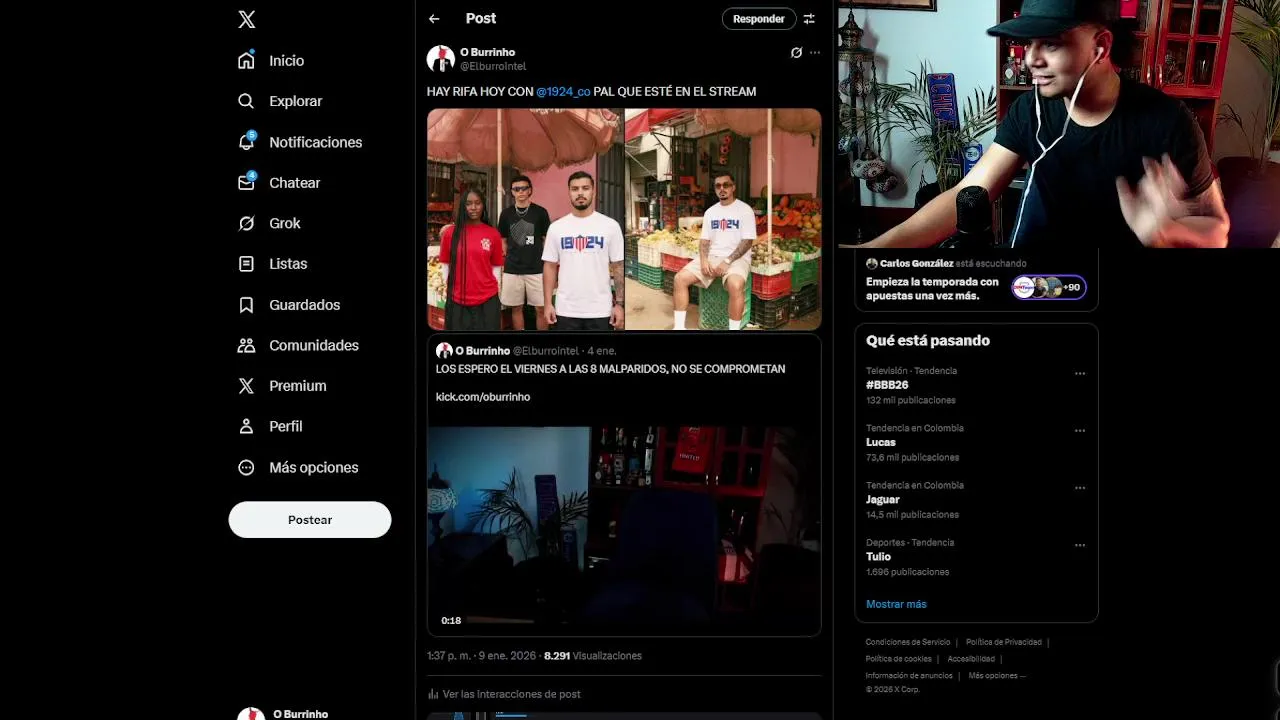Expand Más opciones footer link

point(997,675)
